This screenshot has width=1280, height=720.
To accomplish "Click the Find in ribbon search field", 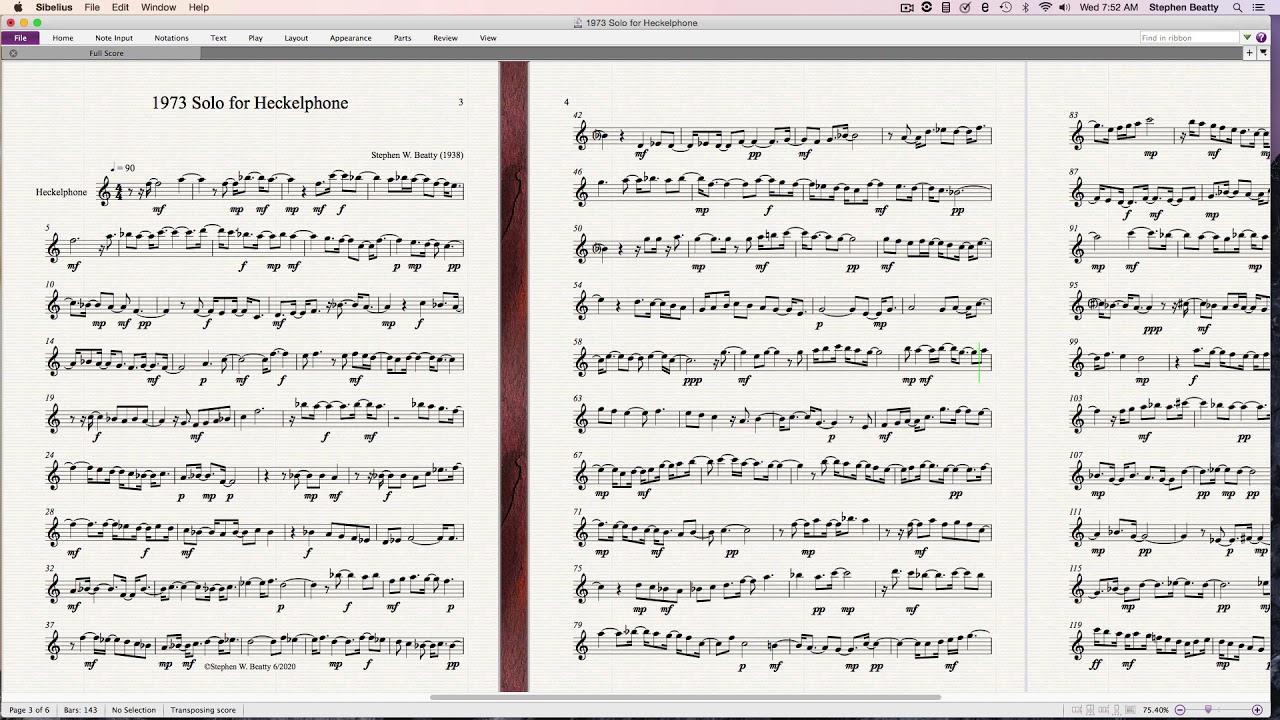I will (x=1190, y=38).
